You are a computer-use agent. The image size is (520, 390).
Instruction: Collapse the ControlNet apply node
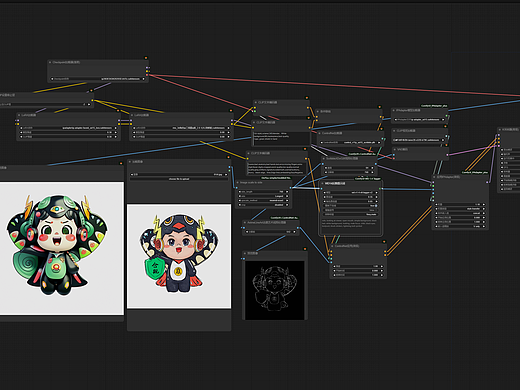pos(332,246)
